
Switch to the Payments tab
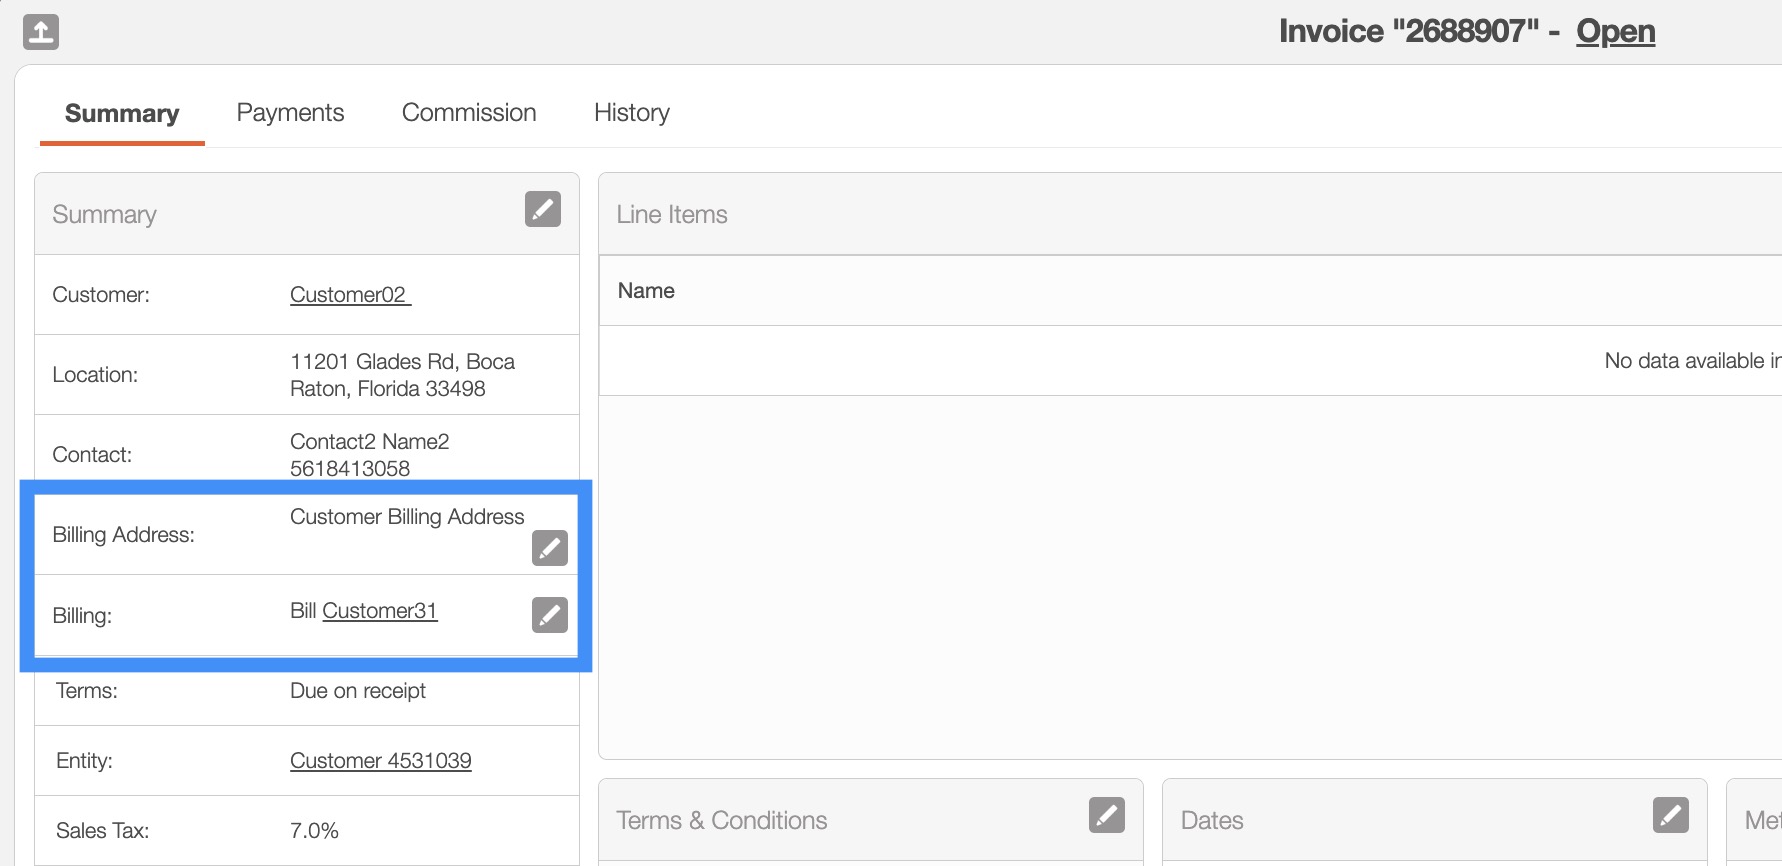290,113
